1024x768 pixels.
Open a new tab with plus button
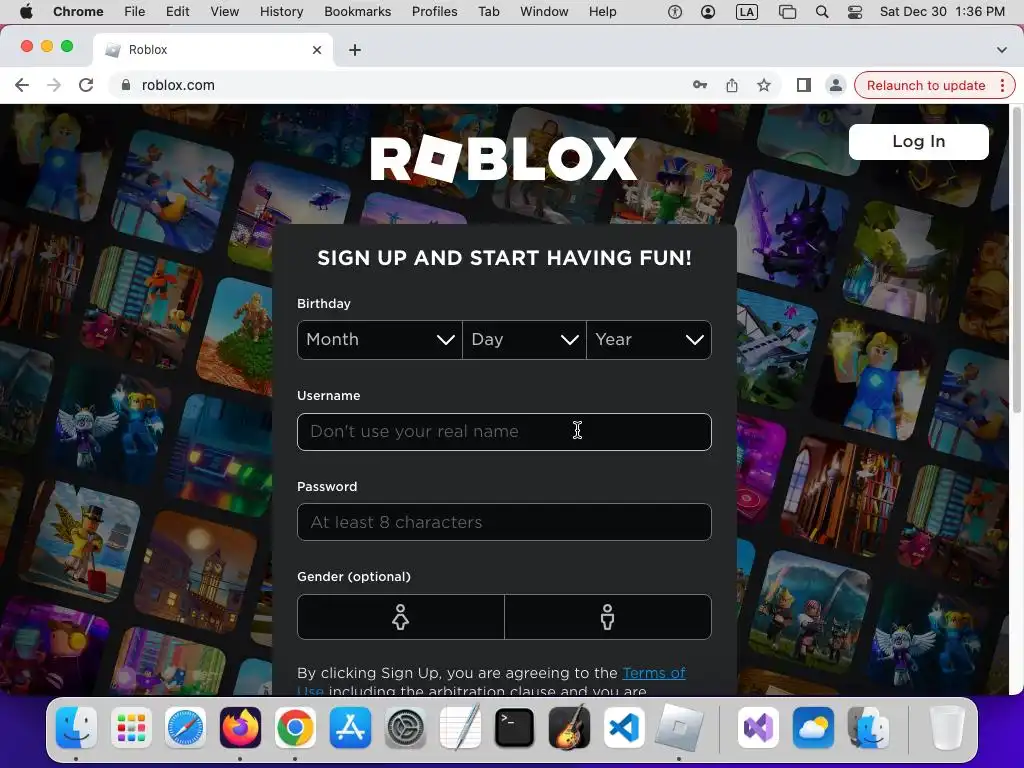[355, 50]
